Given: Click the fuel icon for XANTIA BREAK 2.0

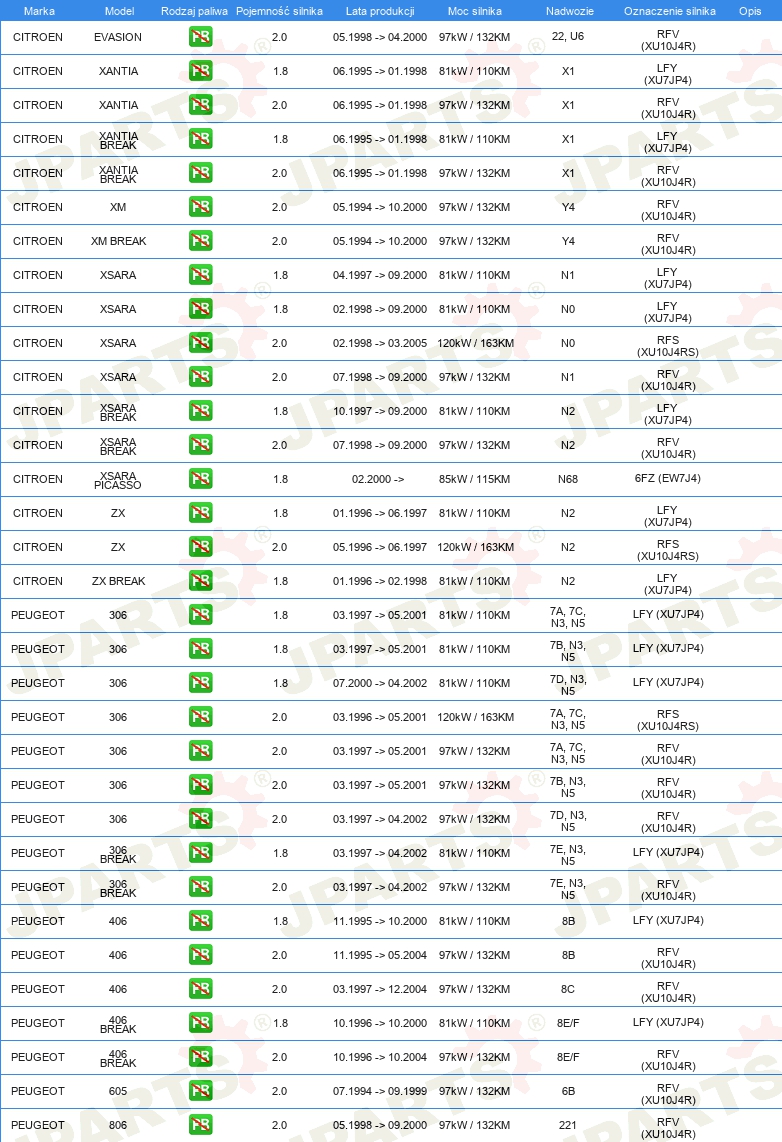Looking at the screenshot, I should [200, 173].
